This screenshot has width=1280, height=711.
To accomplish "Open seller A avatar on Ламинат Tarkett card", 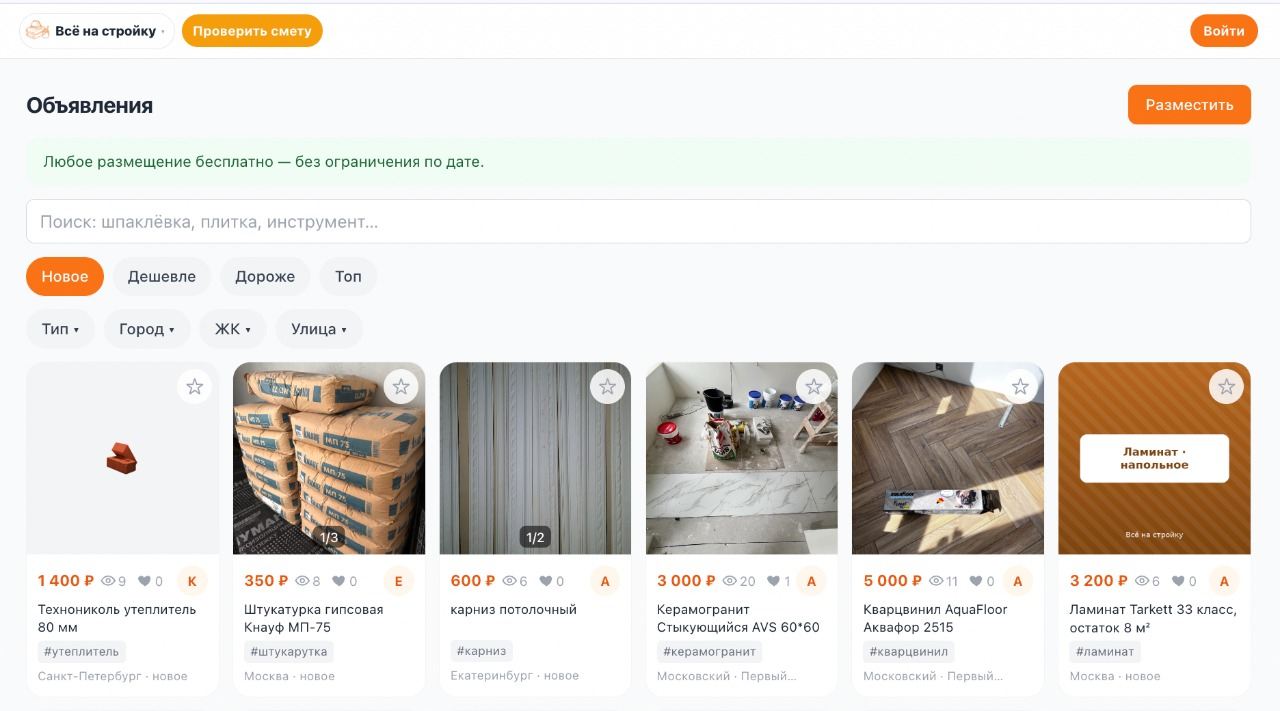I will pyautogui.click(x=1224, y=581).
